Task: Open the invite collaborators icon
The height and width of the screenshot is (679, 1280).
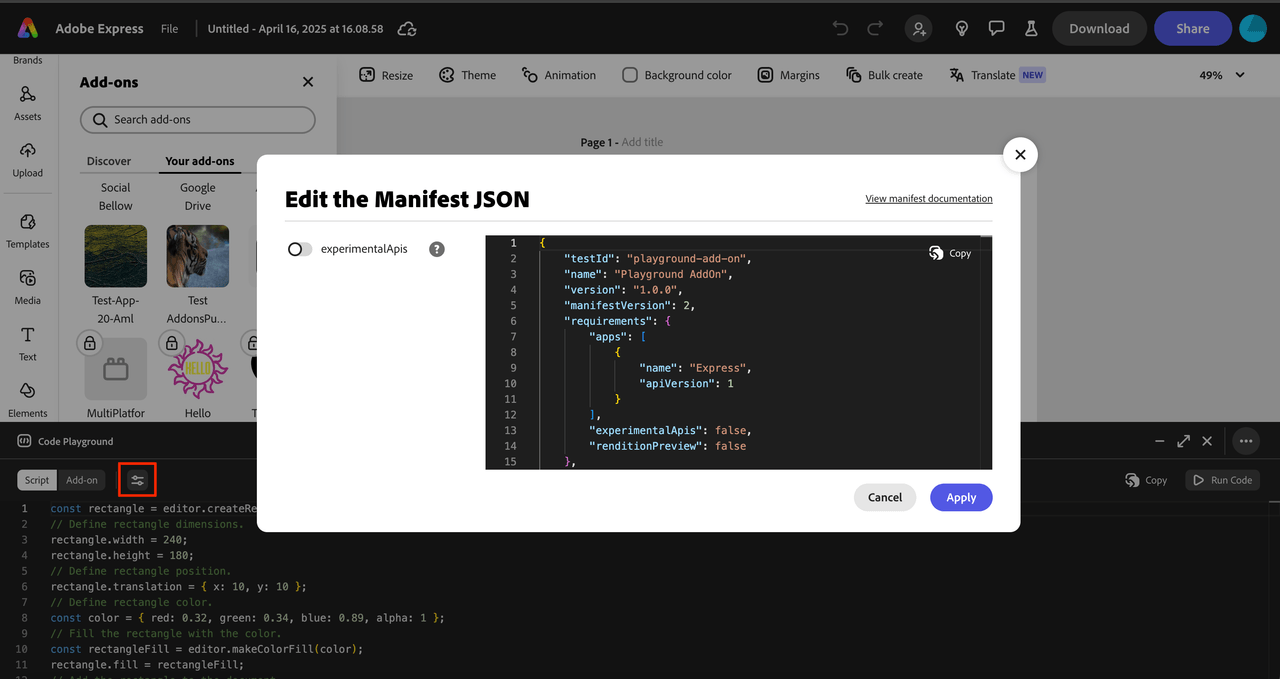Action: [x=918, y=28]
